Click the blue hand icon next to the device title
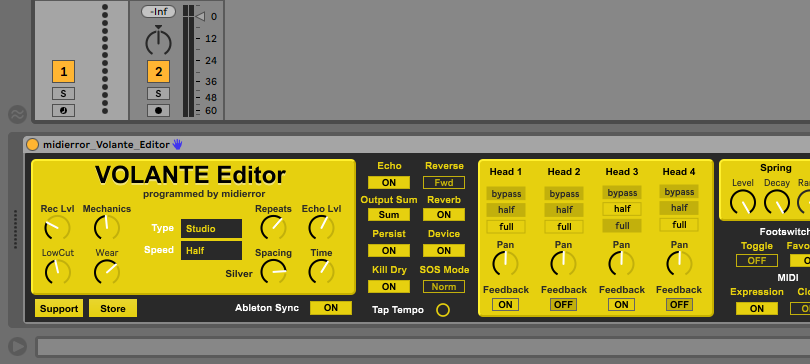This screenshot has width=810, height=364. (x=178, y=144)
